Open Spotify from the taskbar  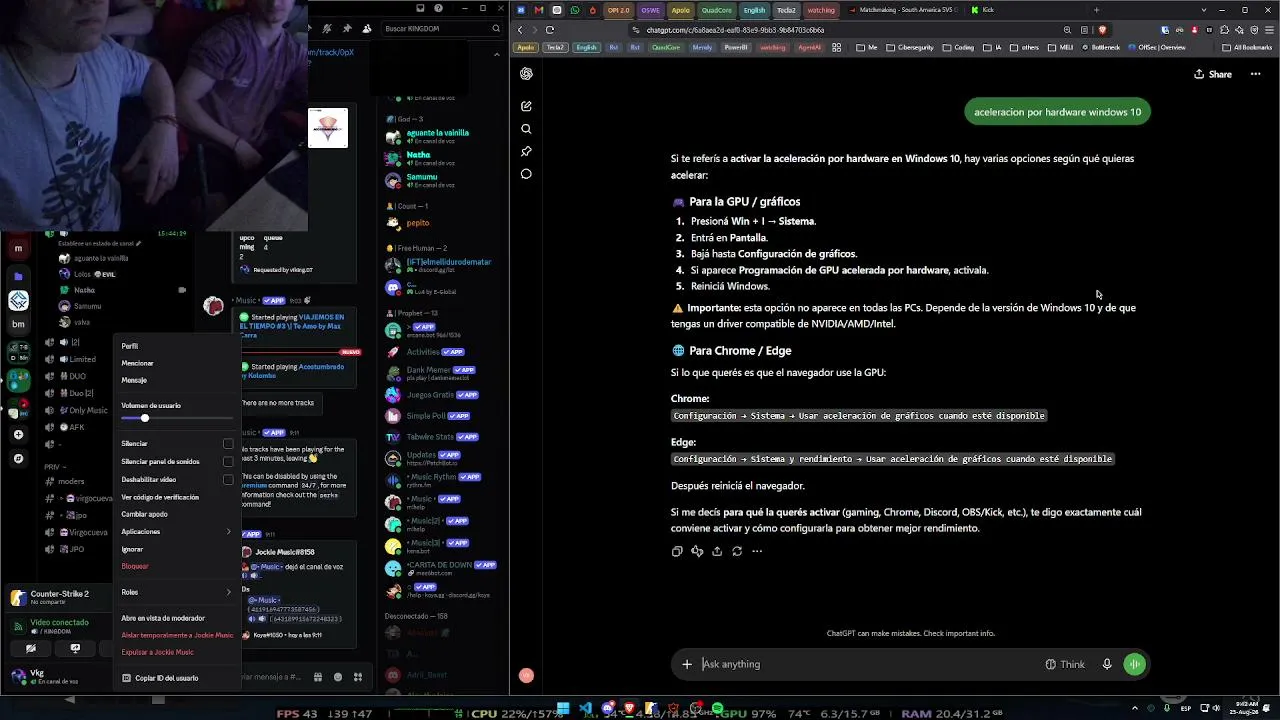718,710
